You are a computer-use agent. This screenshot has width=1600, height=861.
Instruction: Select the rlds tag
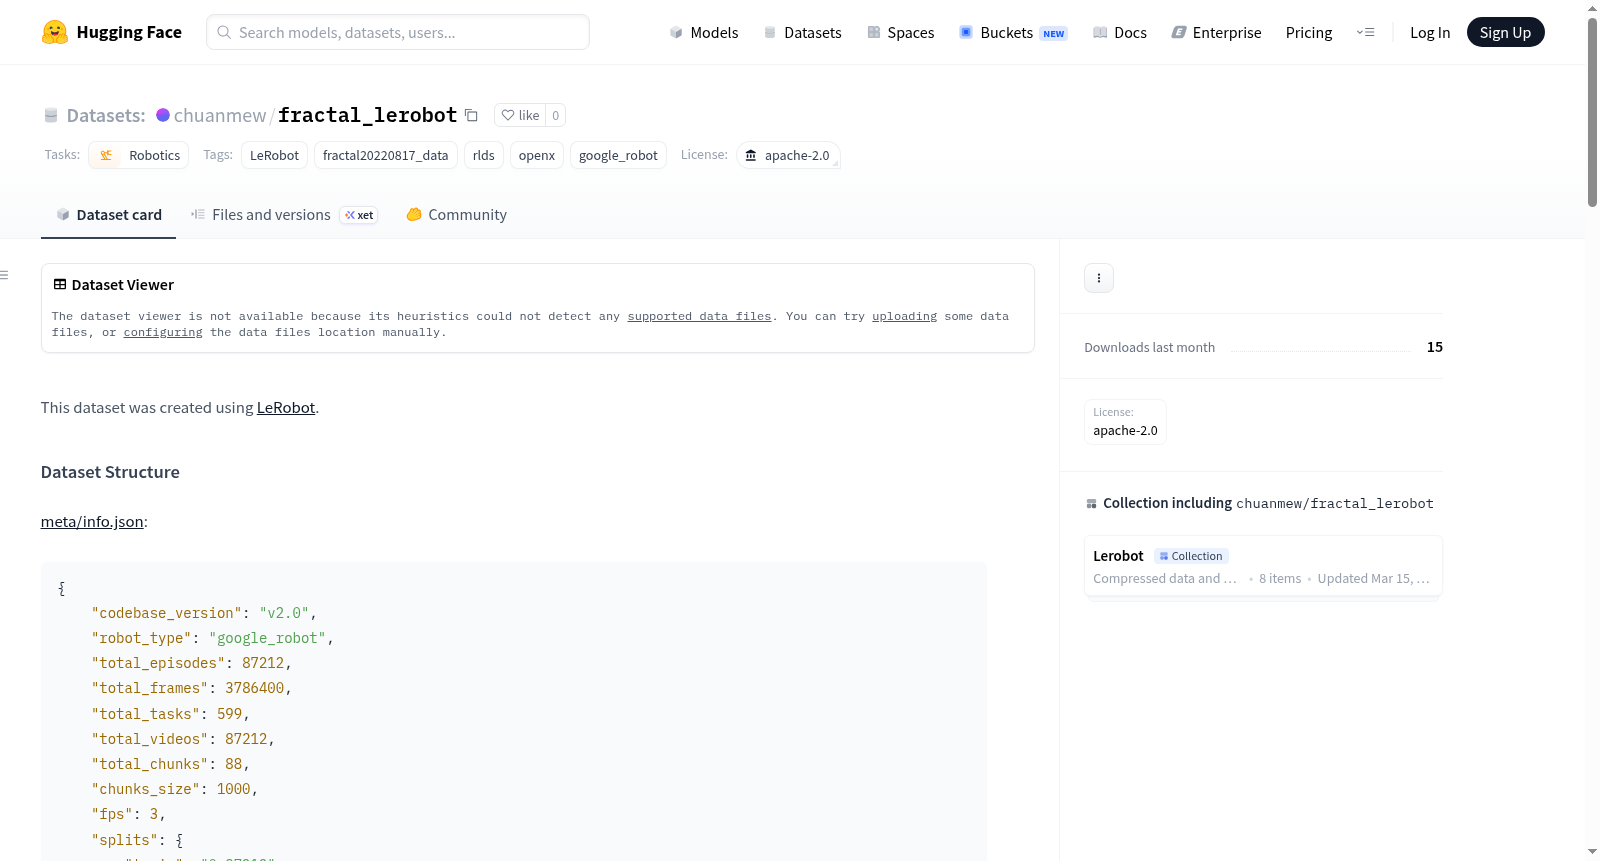[x=484, y=155]
